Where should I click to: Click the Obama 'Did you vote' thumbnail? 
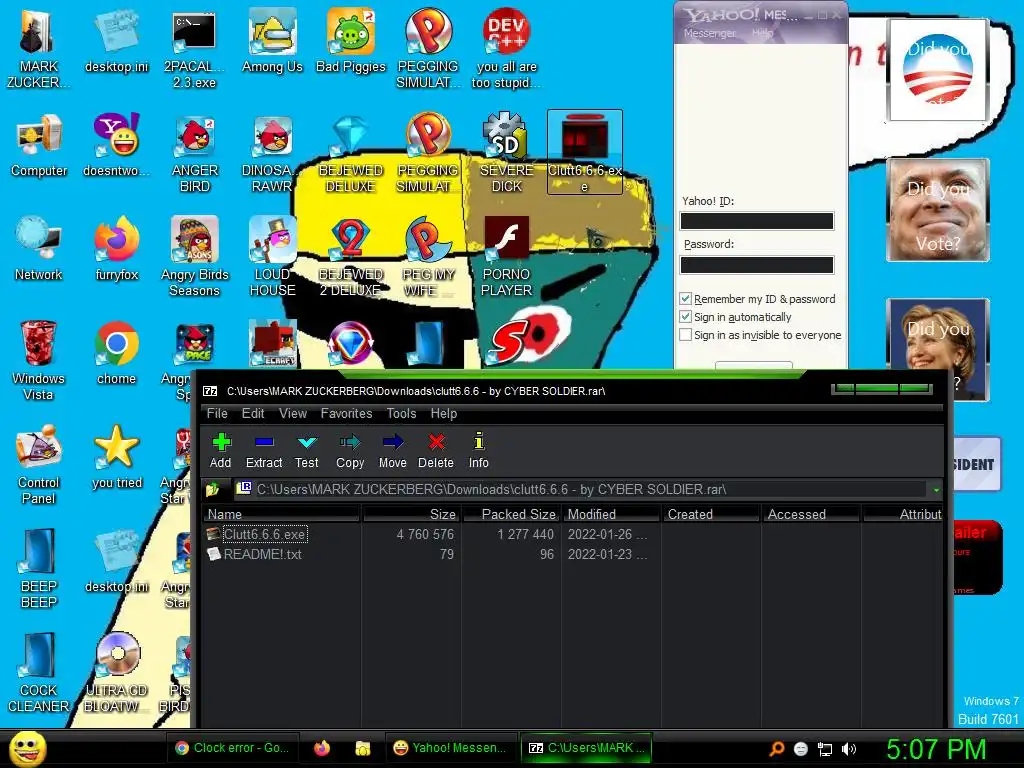coord(937,69)
